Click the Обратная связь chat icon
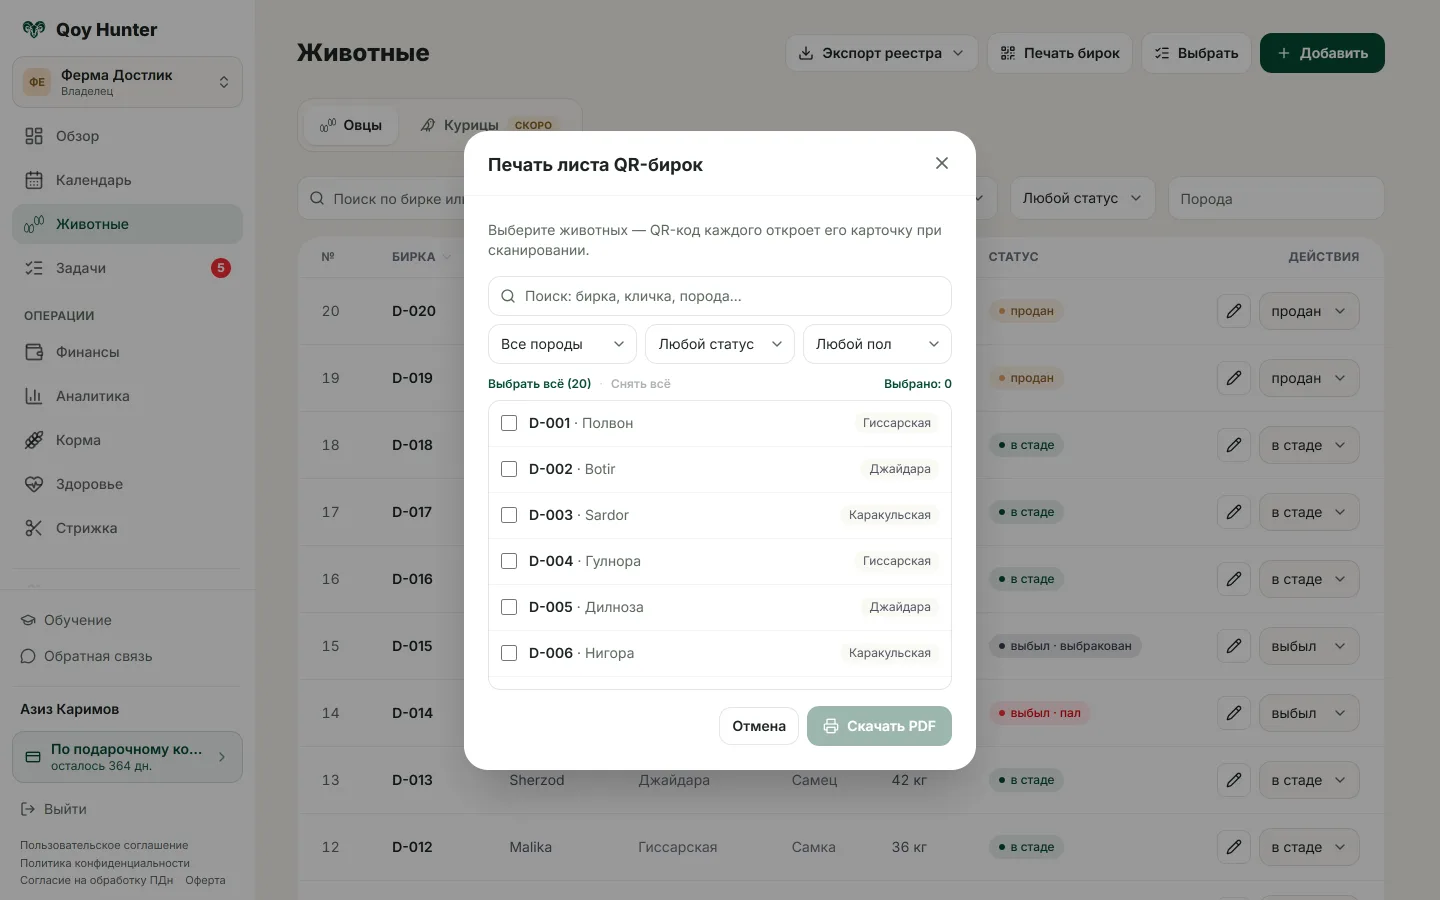 click(x=28, y=656)
